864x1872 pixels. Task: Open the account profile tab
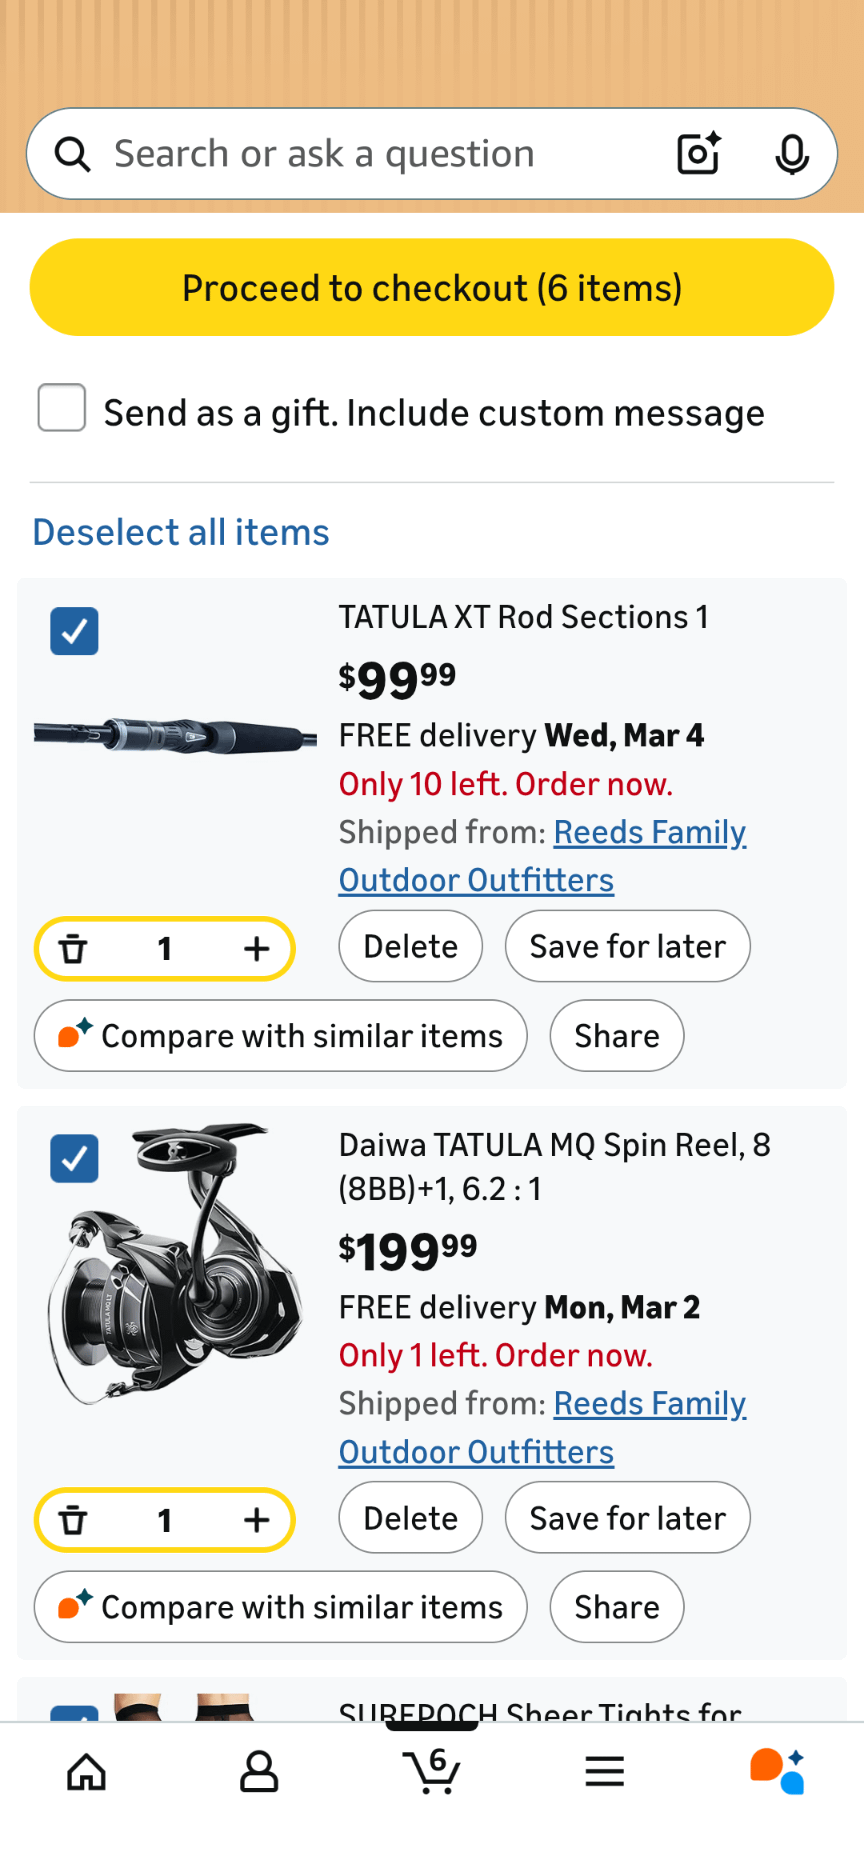(x=259, y=1772)
